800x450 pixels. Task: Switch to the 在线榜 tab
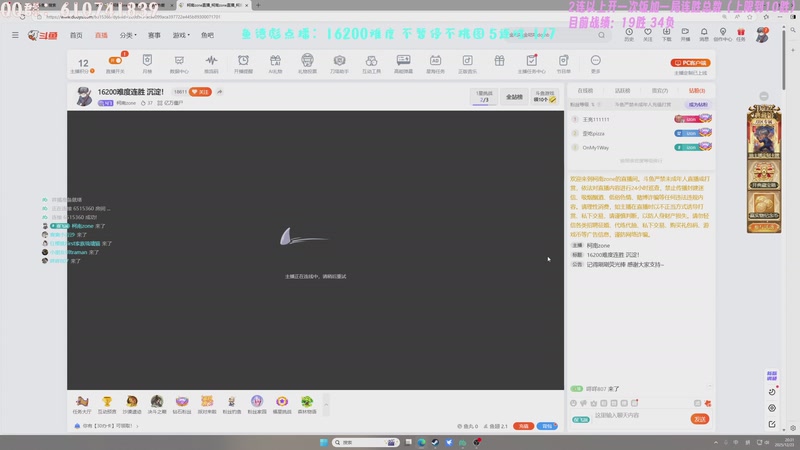(x=585, y=91)
